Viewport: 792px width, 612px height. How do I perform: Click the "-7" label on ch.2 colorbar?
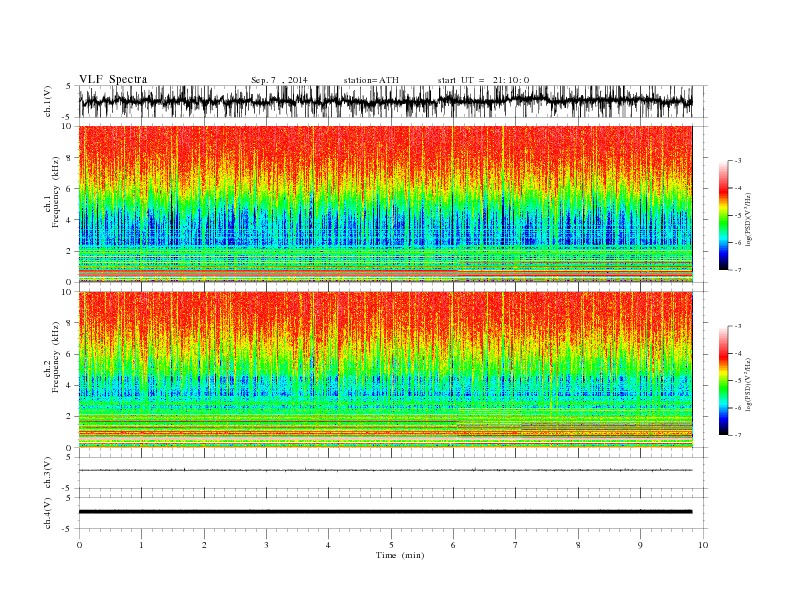click(738, 435)
